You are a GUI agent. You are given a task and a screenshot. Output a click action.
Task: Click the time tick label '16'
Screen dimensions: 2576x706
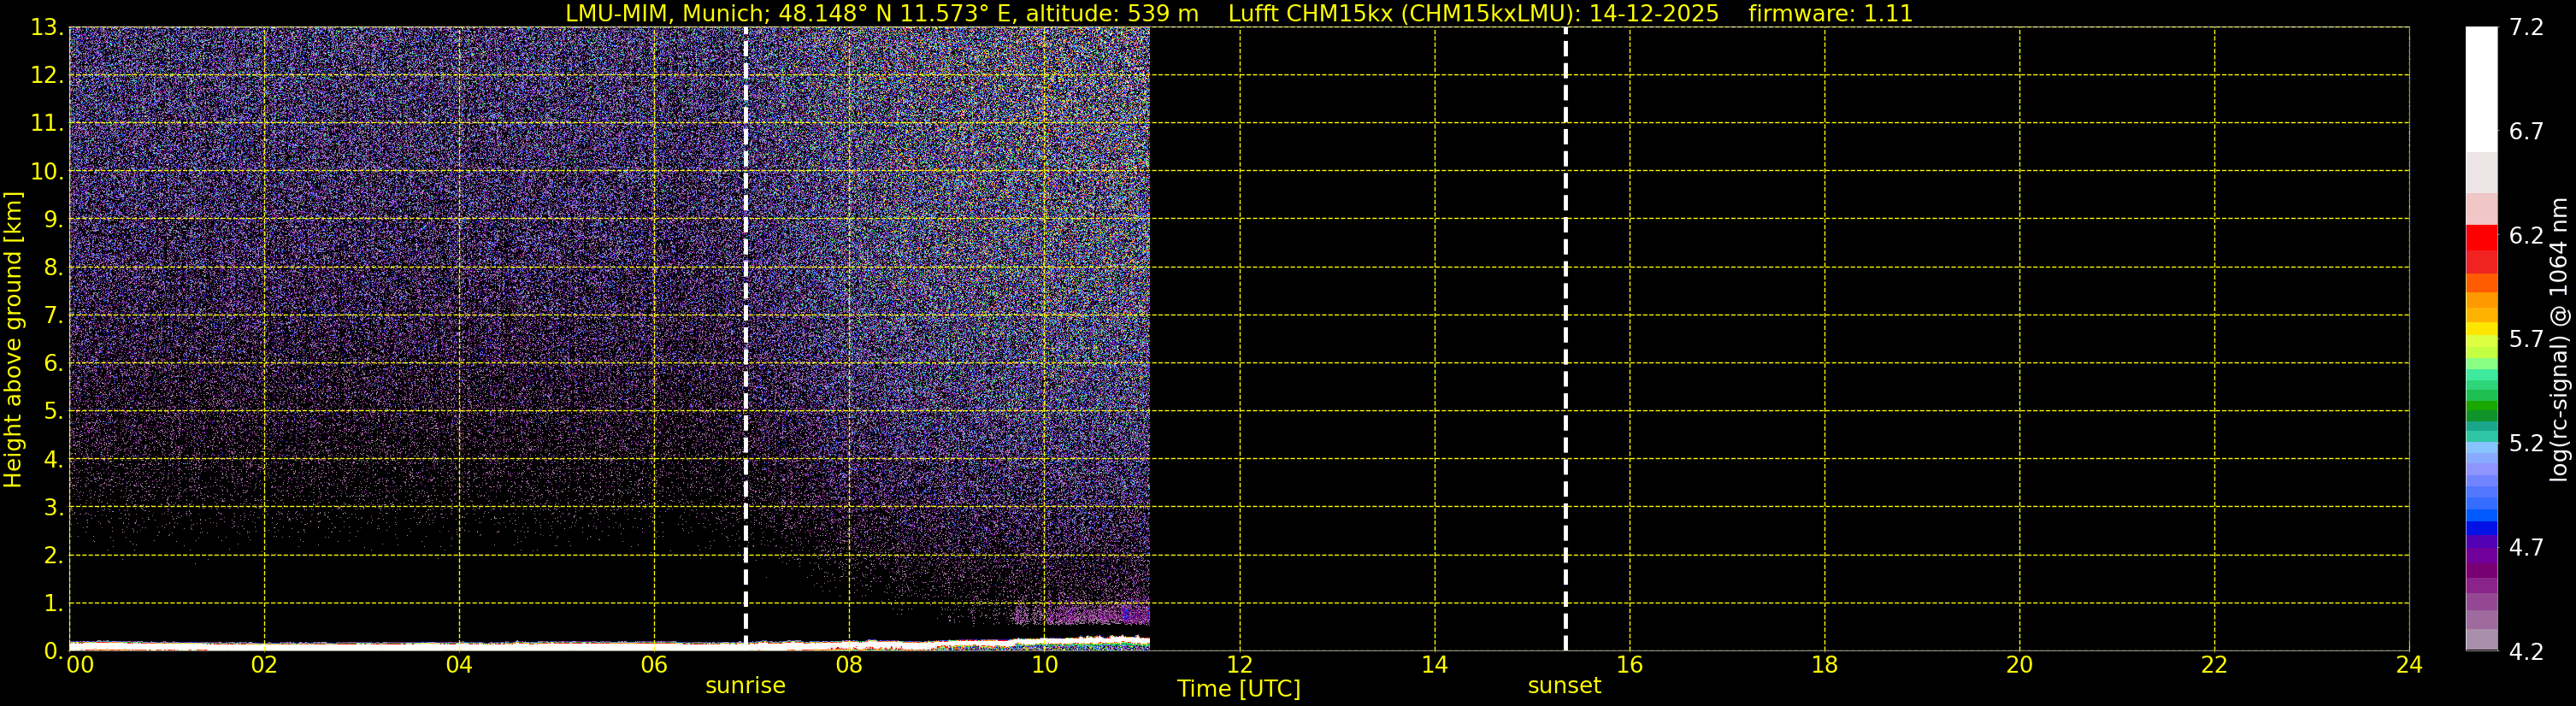point(1629,665)
